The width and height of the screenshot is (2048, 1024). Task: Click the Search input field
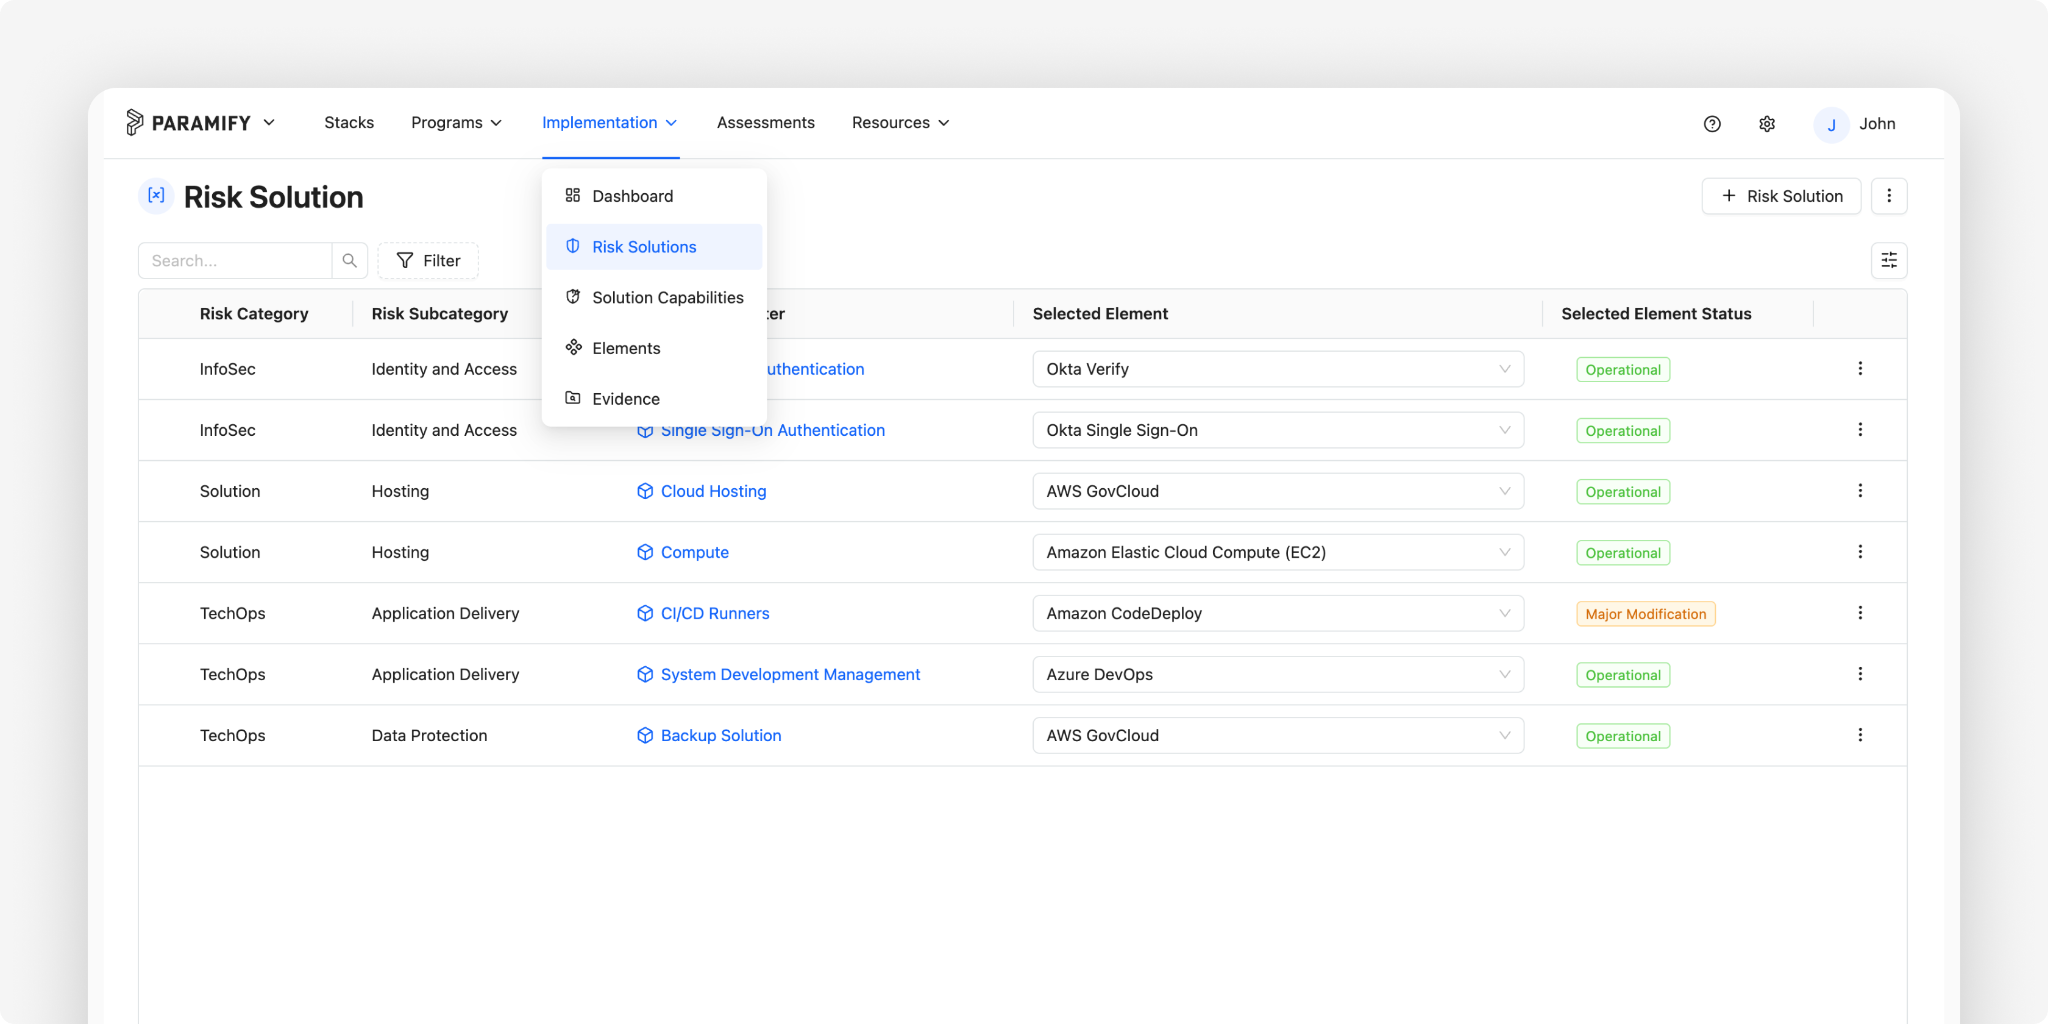pos(235,260)
